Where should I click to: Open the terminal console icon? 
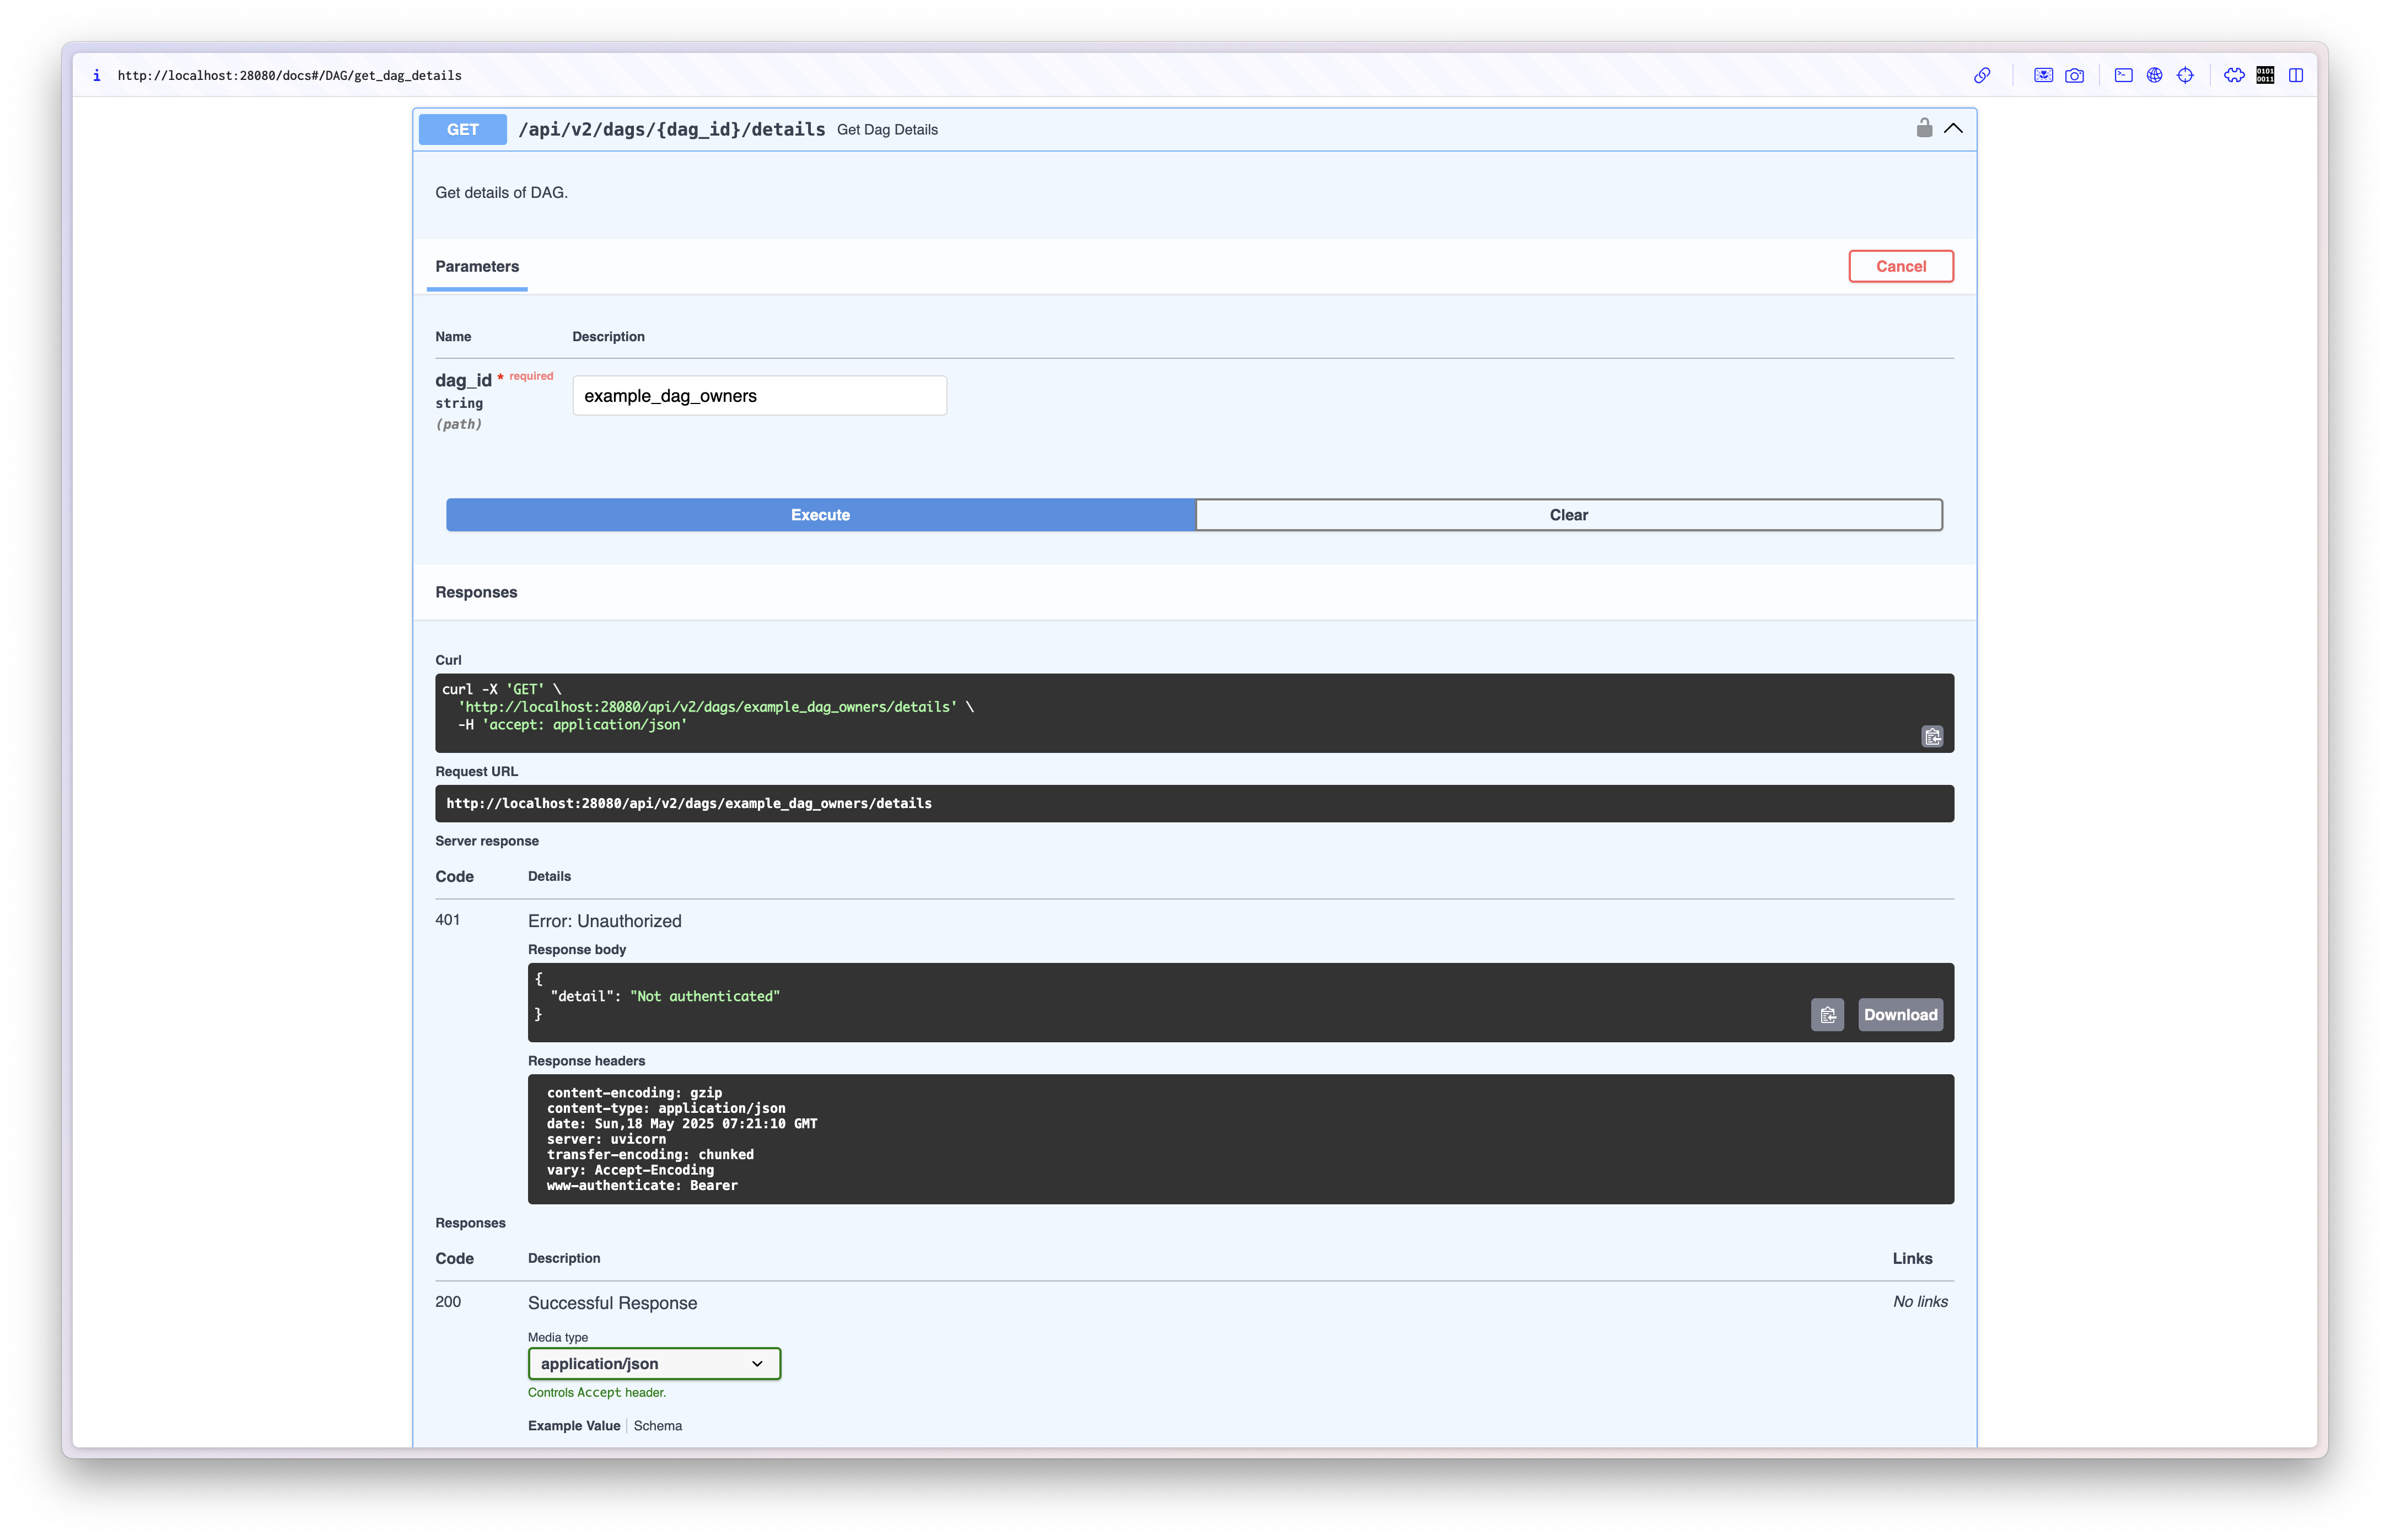(x=2123, y=75)
